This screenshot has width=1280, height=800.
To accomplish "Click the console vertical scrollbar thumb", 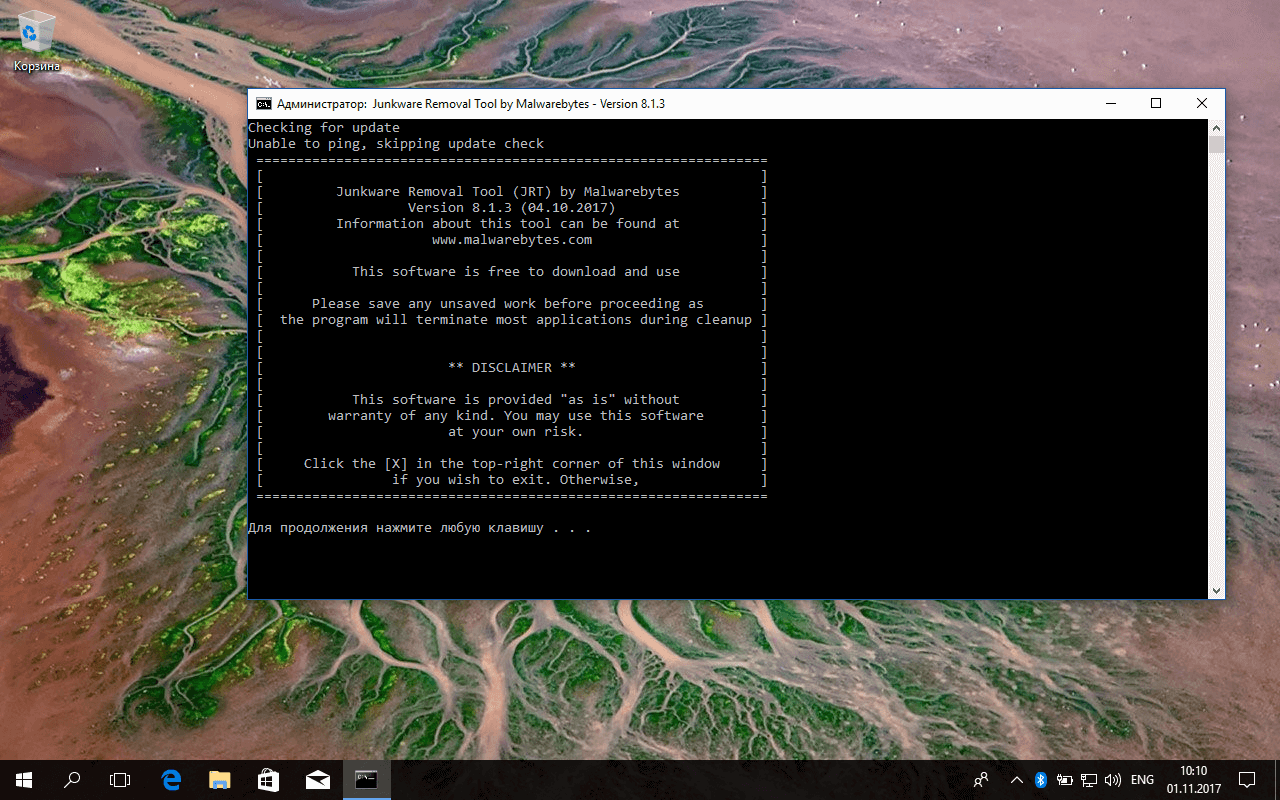I will pos(1216,146).
